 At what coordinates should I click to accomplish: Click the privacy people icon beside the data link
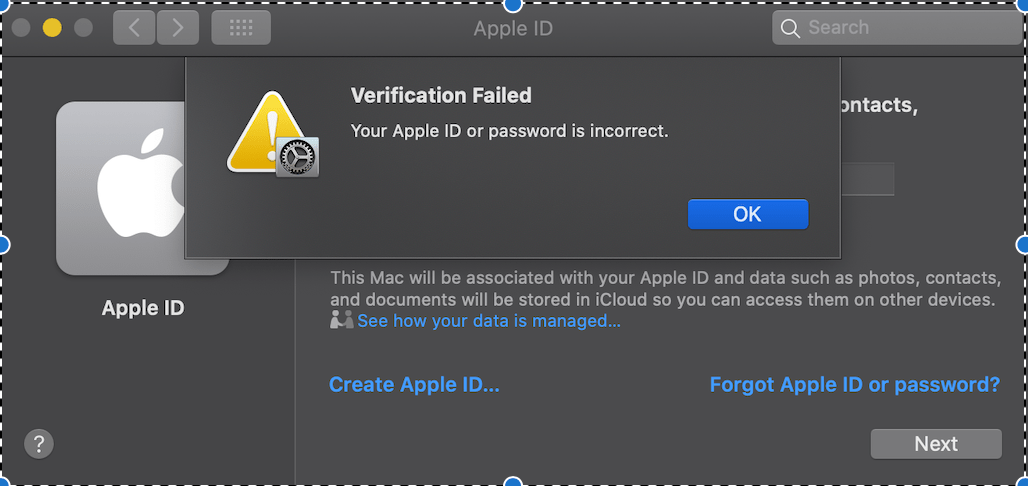coord(342,320)
